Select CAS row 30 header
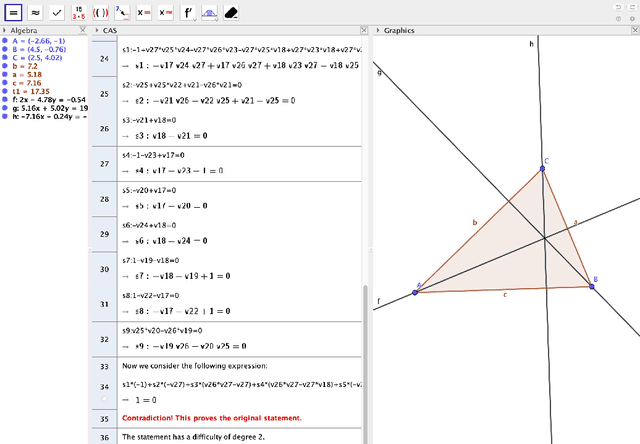The height and width of the screenshot is (444, 640). pyautogui.click(x=103, y=269)
